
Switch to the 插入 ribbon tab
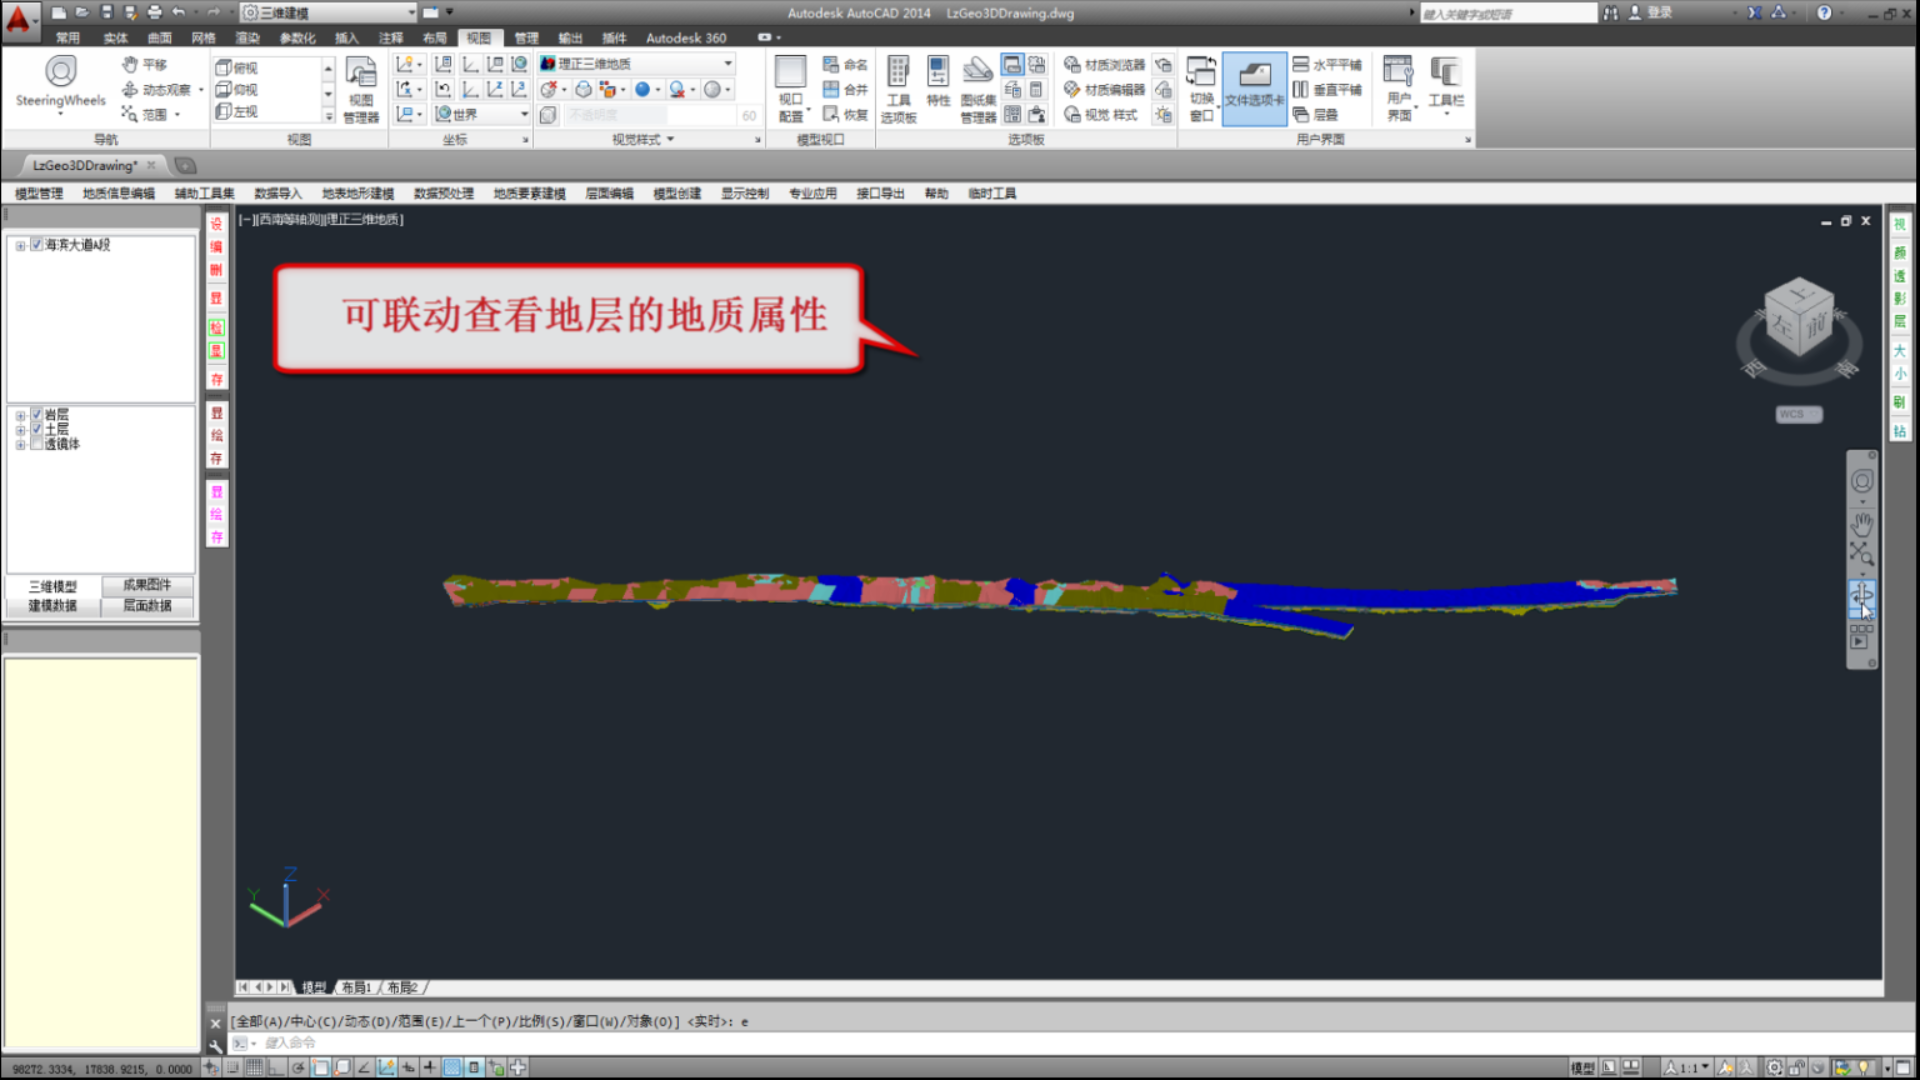pos(346,38)
